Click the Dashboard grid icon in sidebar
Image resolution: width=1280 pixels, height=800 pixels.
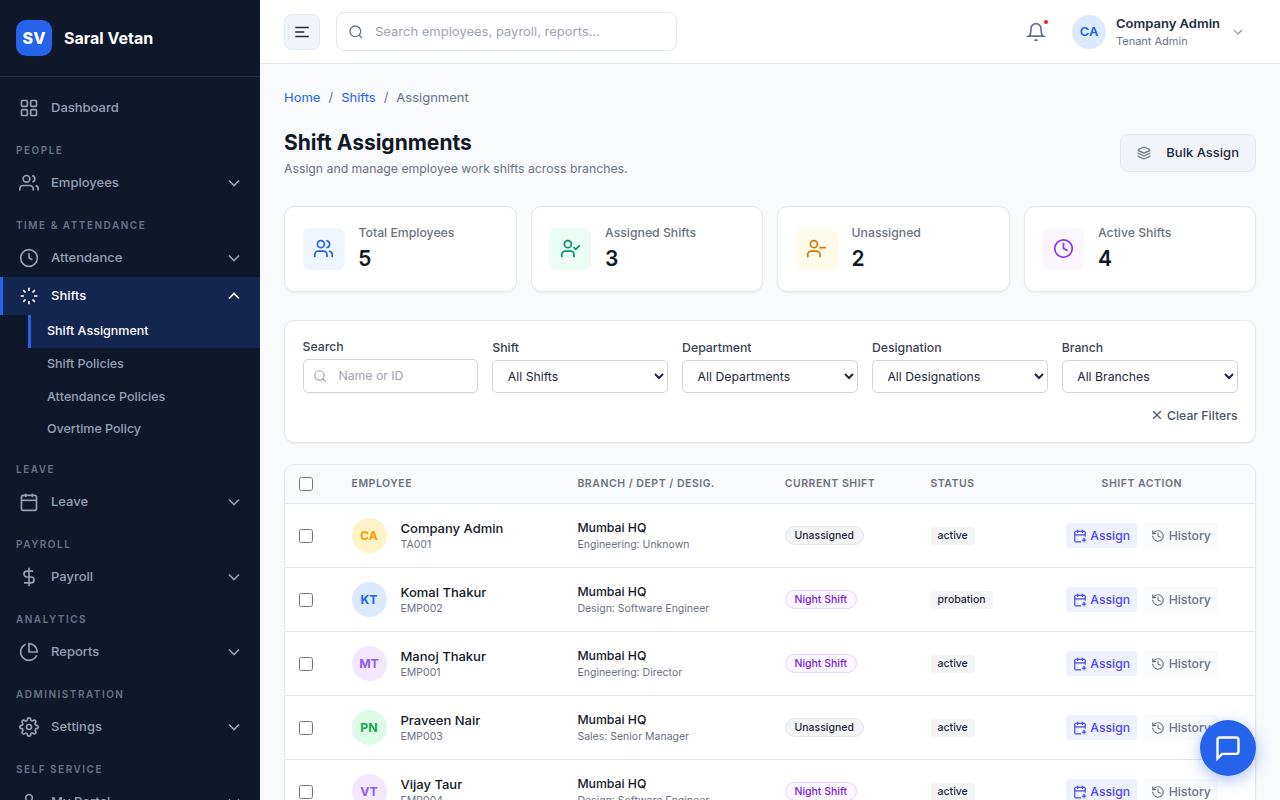pyautogui.click(x=29, y=108)
